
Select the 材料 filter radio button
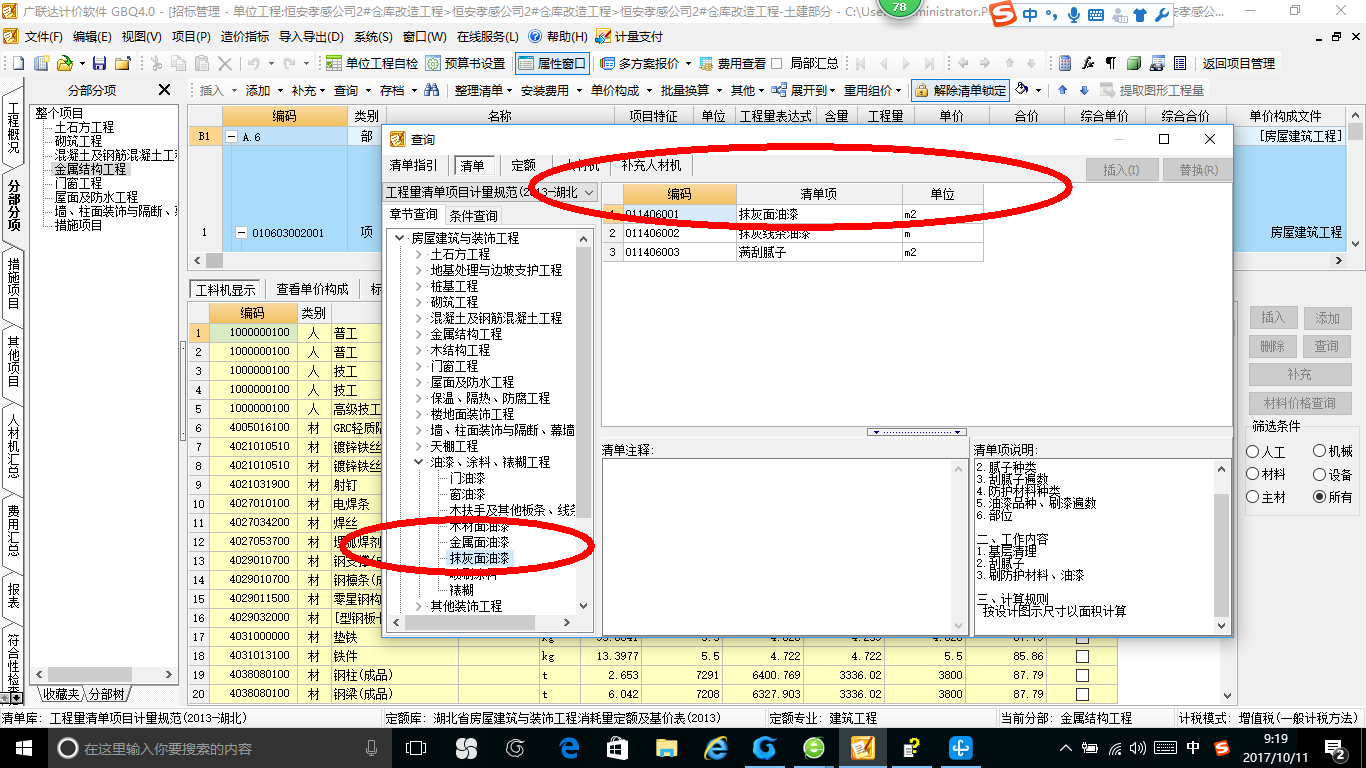(x=1253, y=475)
